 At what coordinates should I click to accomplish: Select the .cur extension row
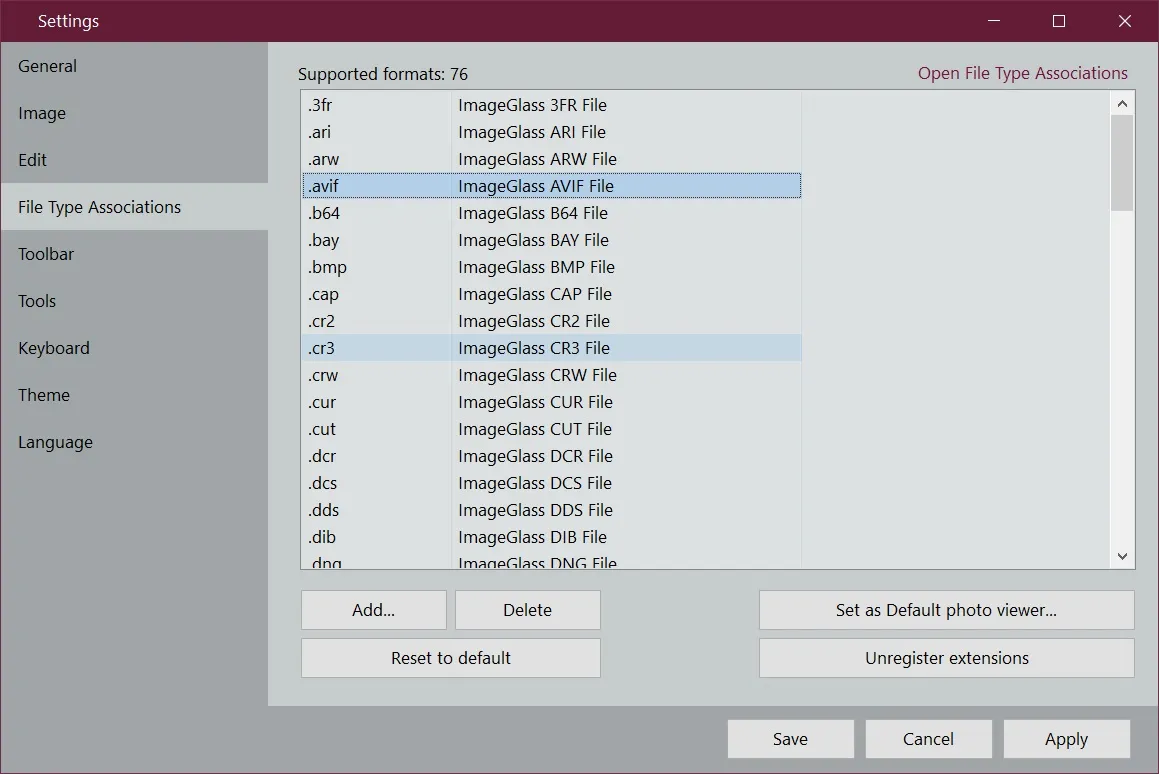pyautogui.click(x=551, y=402)
